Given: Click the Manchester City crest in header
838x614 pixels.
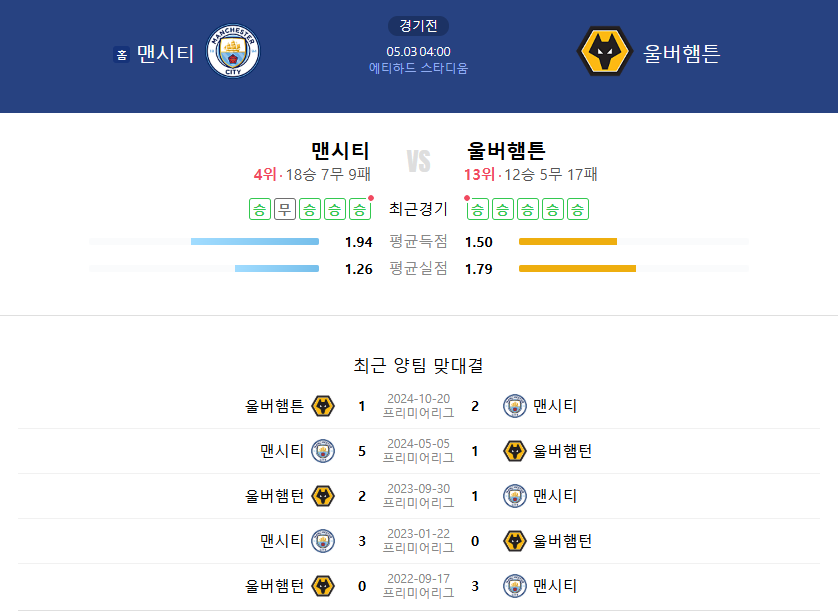Looking at the screenshot, I should pyautogui.click(x=233, y=51).
